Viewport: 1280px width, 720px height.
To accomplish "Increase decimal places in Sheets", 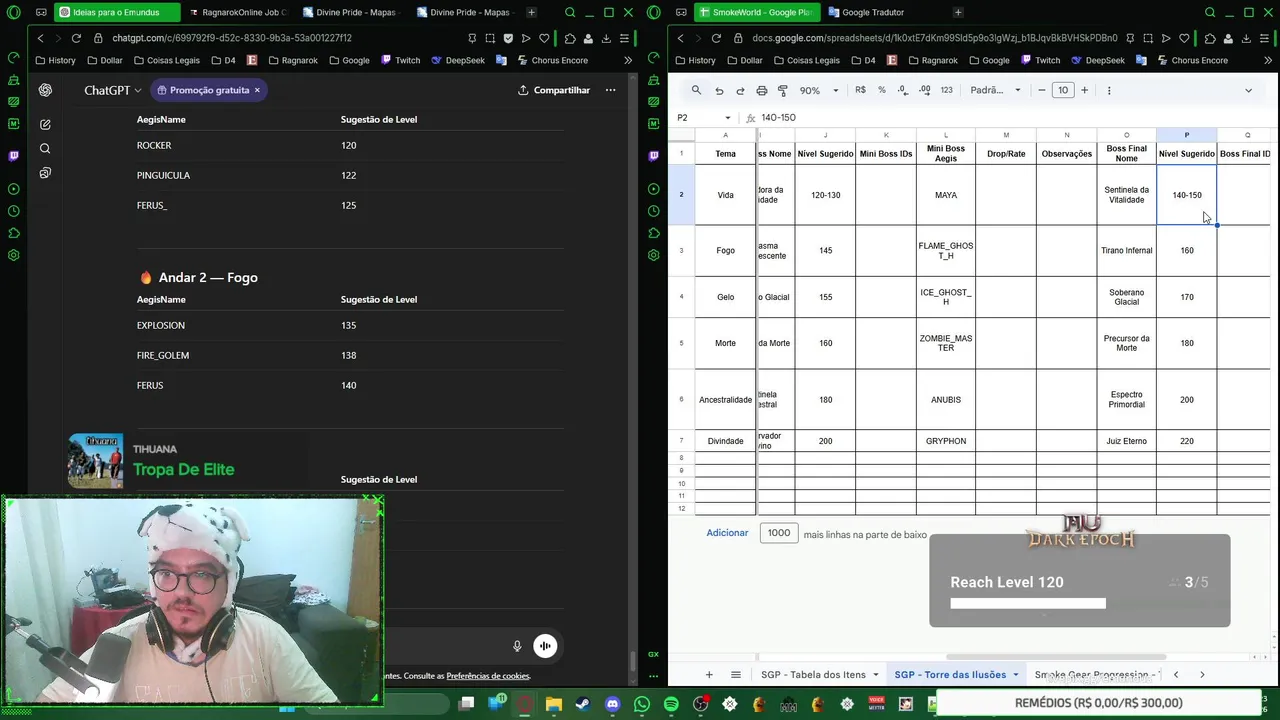I will click(x=924, y=90).
